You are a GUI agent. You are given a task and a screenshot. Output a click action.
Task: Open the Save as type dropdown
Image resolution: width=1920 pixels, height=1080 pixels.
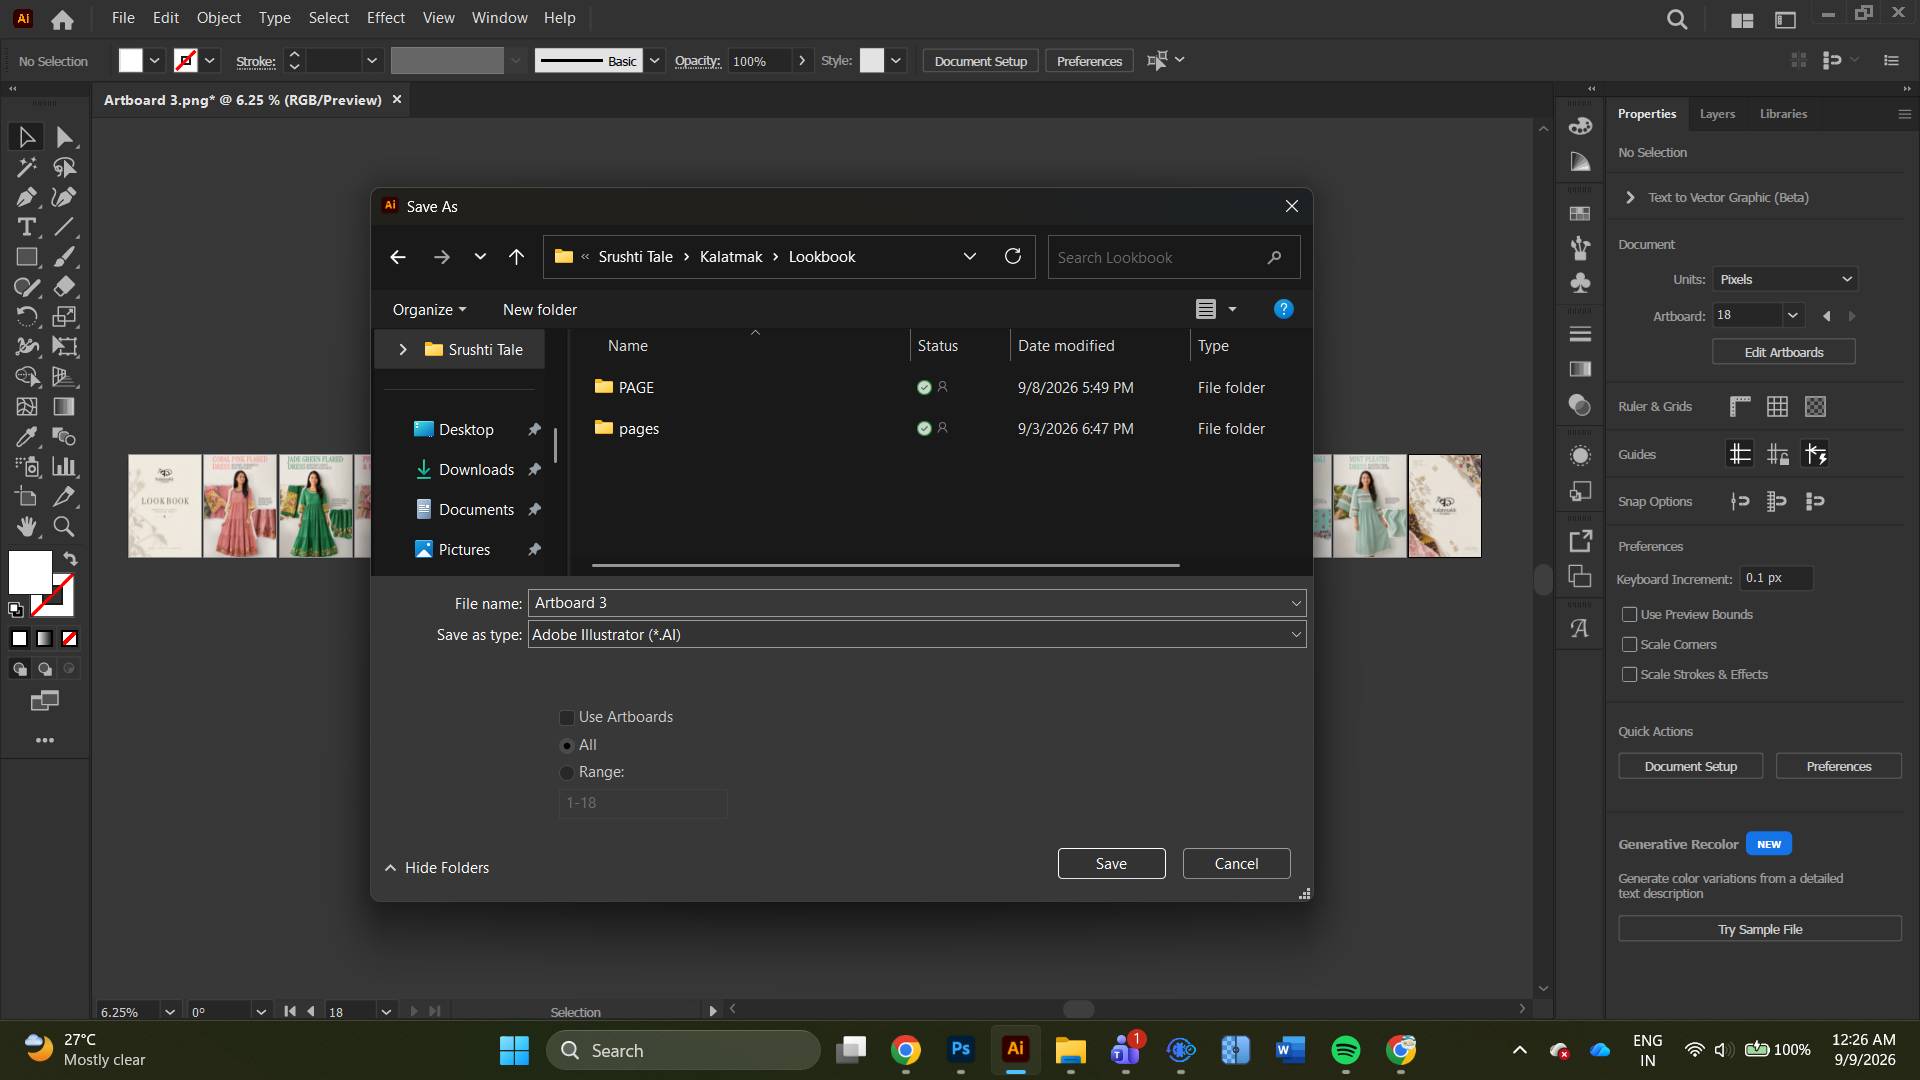[917, 635]
